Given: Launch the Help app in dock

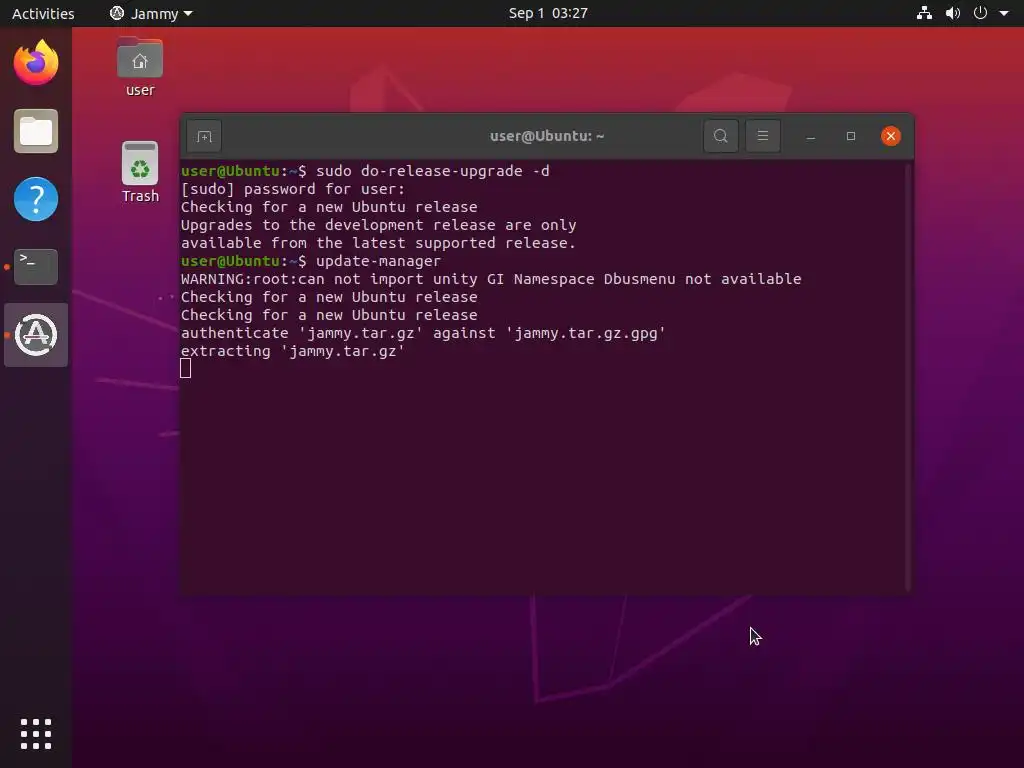Looking at the screenshot, I should [x=36, y=199].
